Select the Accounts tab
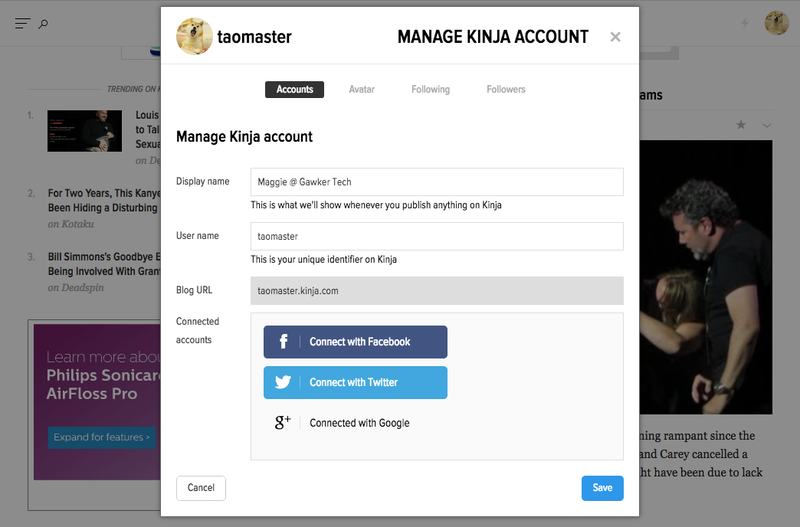Screen dimensions: 800x527 tap(294, 89)
